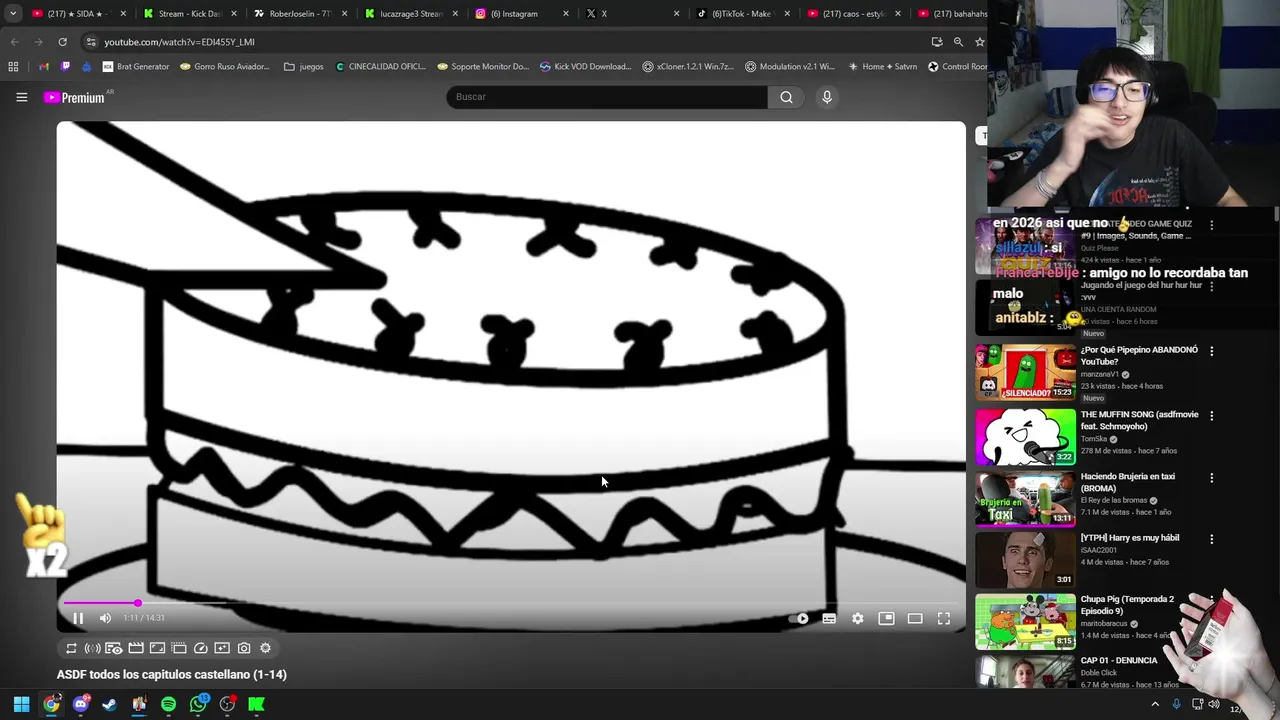Open Steam from the taskbar
This screenshot has width=1280, height=720.
point(109,704)
